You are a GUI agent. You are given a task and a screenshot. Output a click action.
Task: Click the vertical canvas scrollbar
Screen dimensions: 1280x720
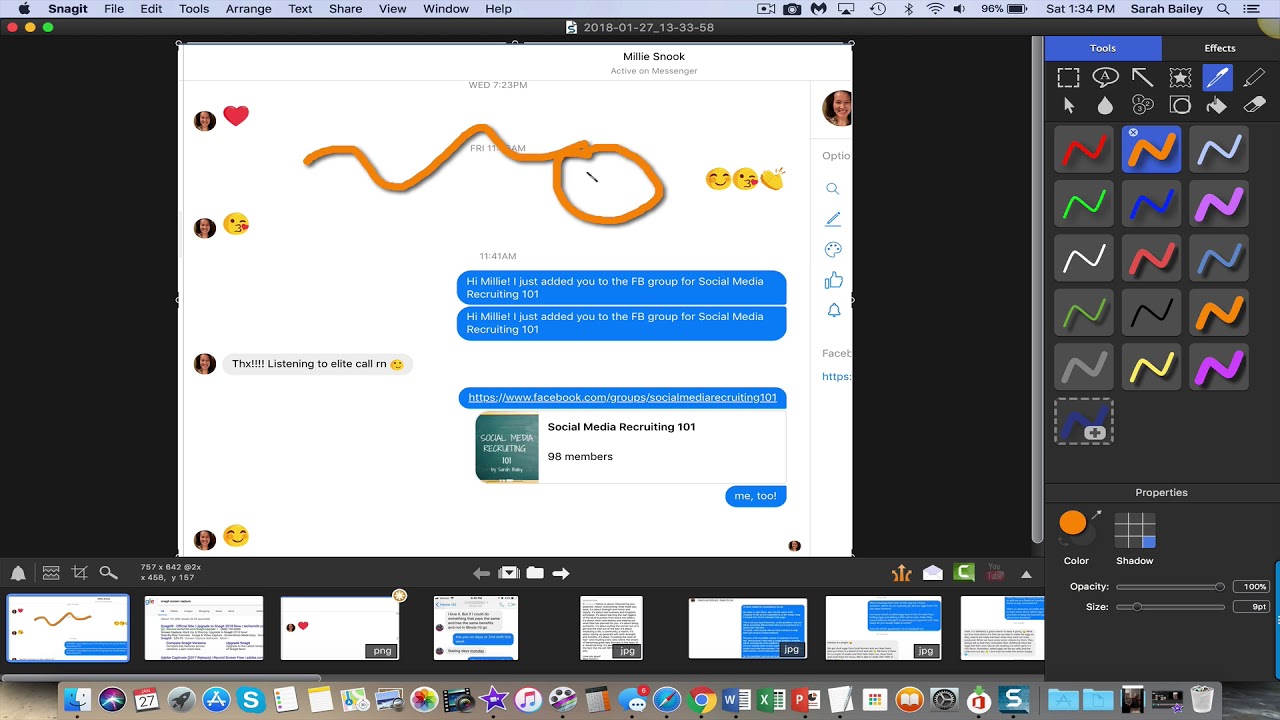(x=1036, y=290)
